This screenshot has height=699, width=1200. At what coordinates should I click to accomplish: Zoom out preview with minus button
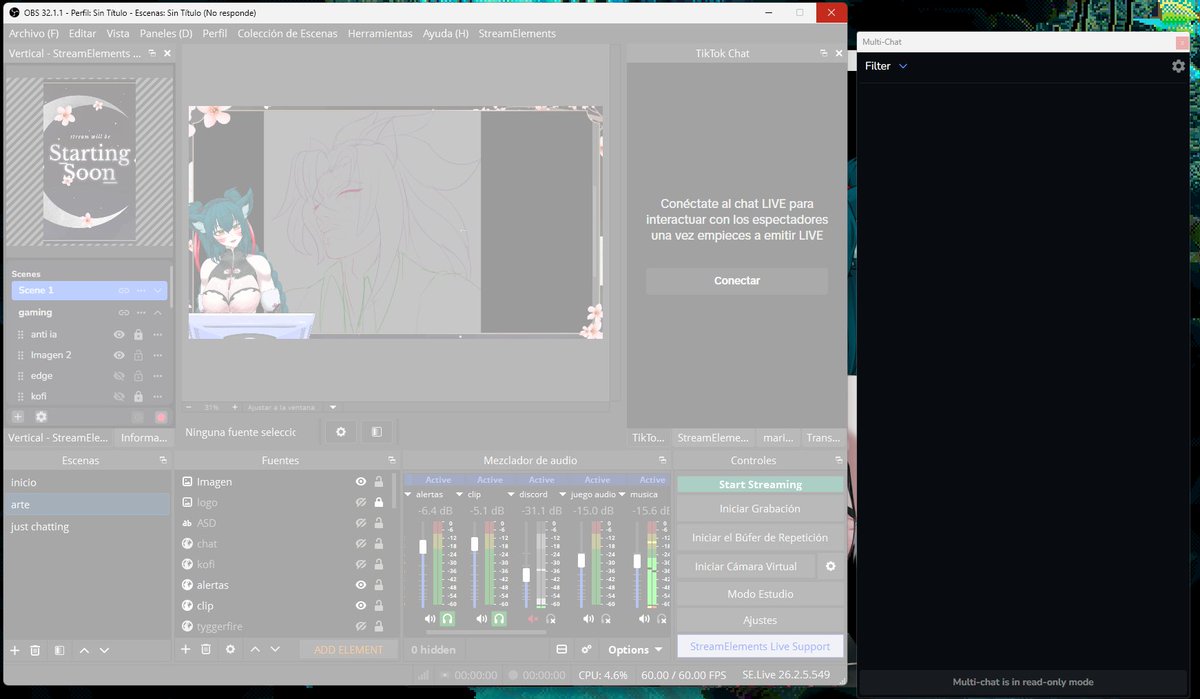(189, 407)
